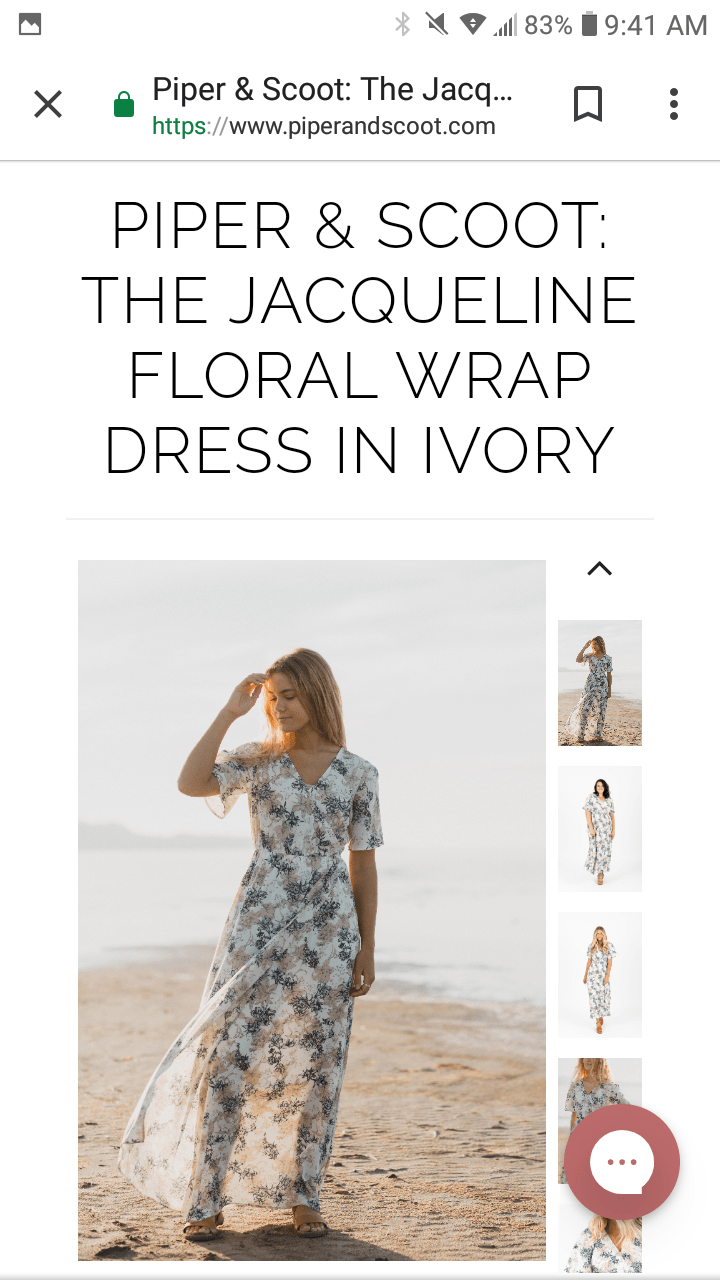Tap the main dress product image
Screen dimensions: 720x1280
312,910
